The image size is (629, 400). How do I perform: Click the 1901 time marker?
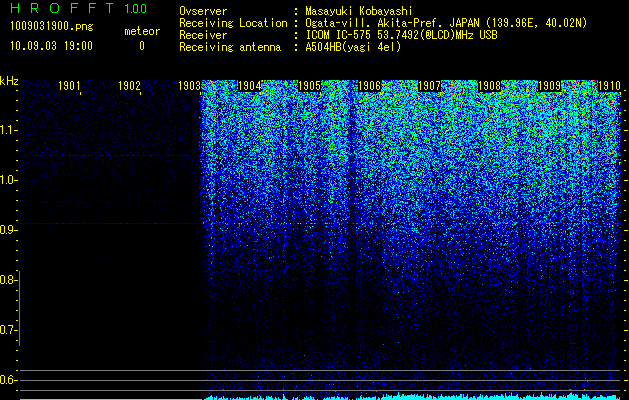pyautogui.click(x=69, y=86)
